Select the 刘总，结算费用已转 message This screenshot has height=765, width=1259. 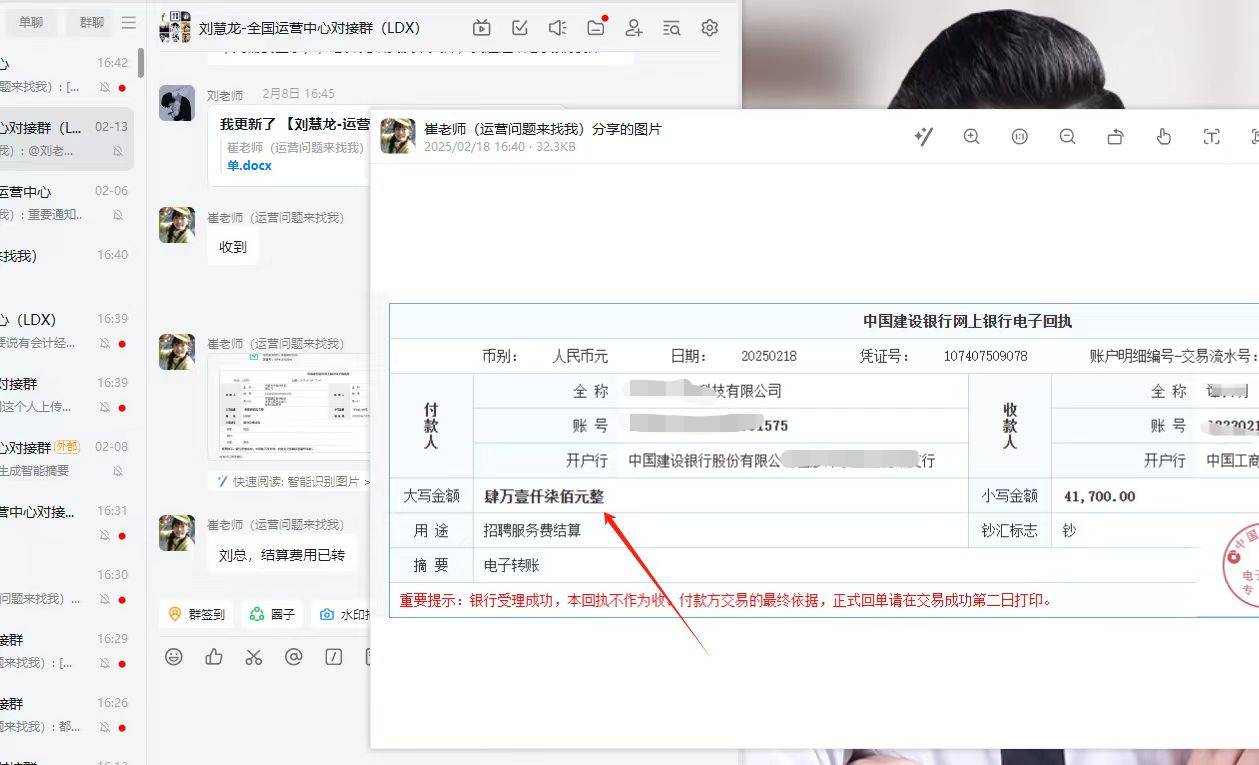282,554
